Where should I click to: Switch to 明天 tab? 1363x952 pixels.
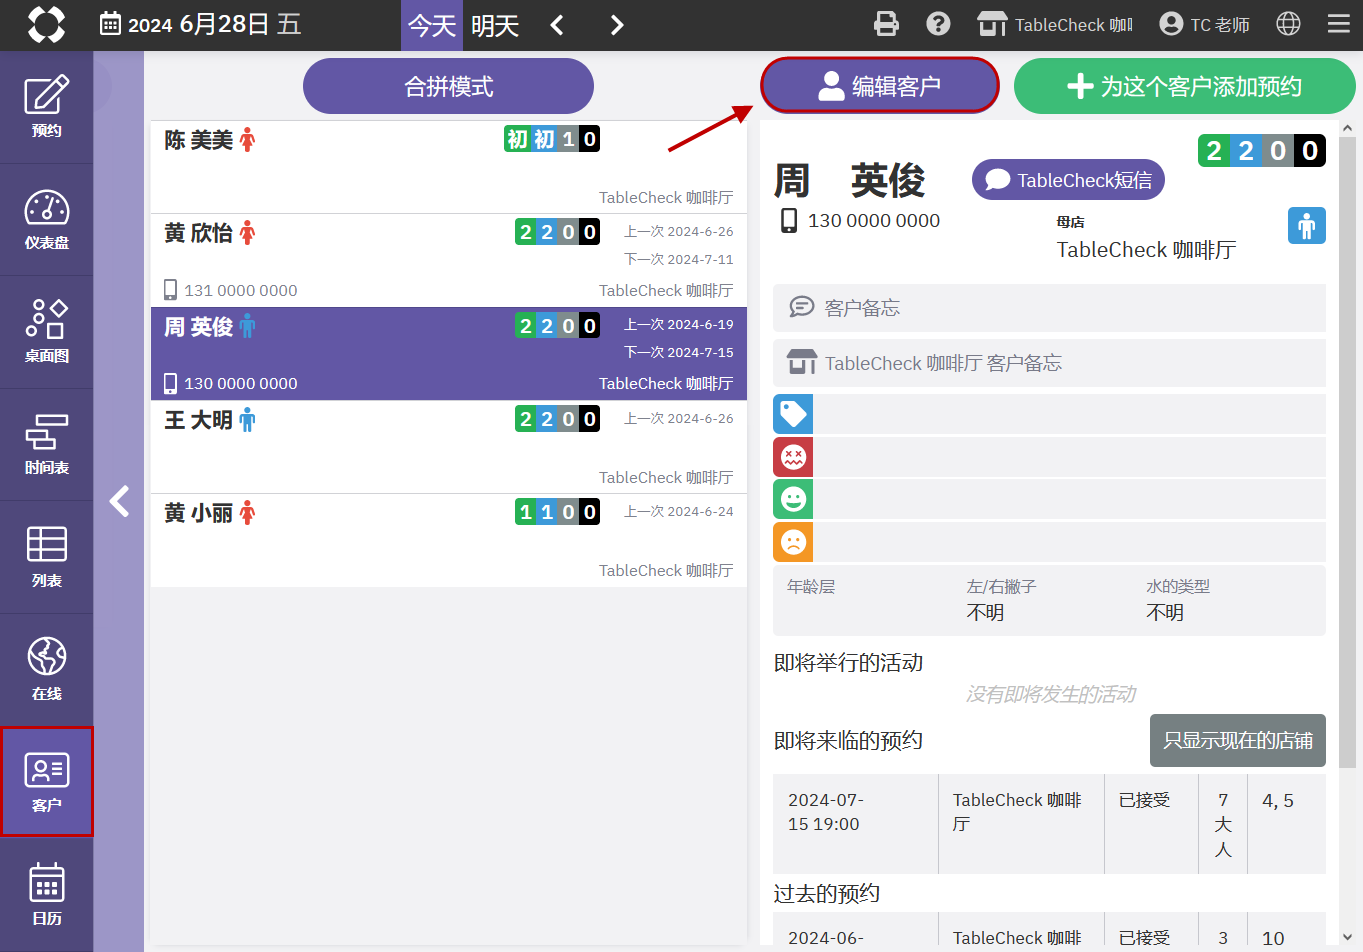coord(495,25)
